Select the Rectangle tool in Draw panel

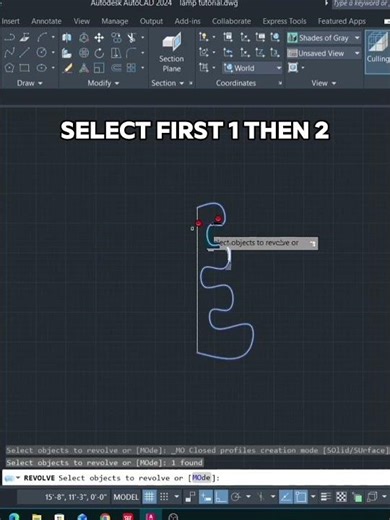point(24,68)
